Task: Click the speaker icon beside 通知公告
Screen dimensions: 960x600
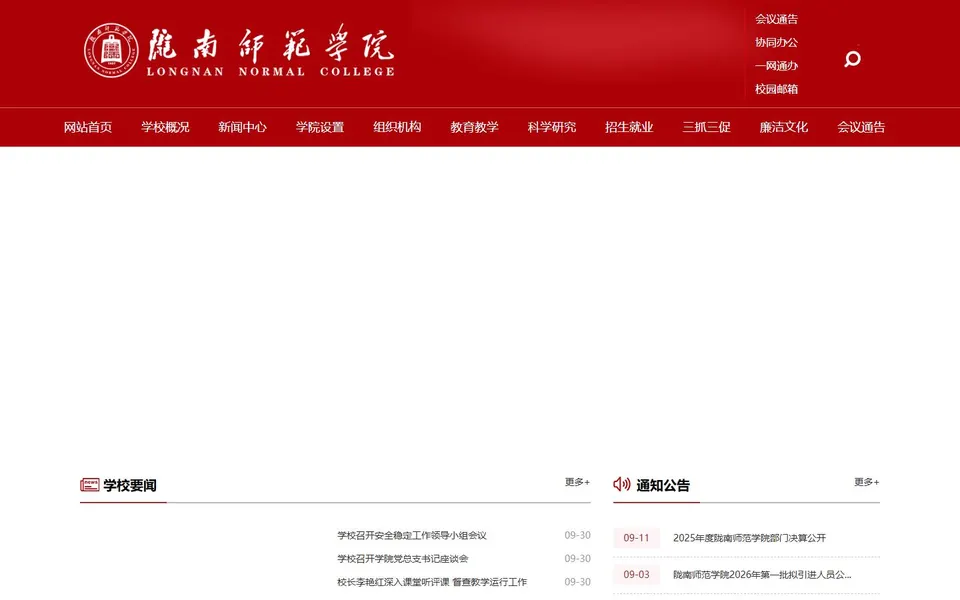Action: [621, 484]
